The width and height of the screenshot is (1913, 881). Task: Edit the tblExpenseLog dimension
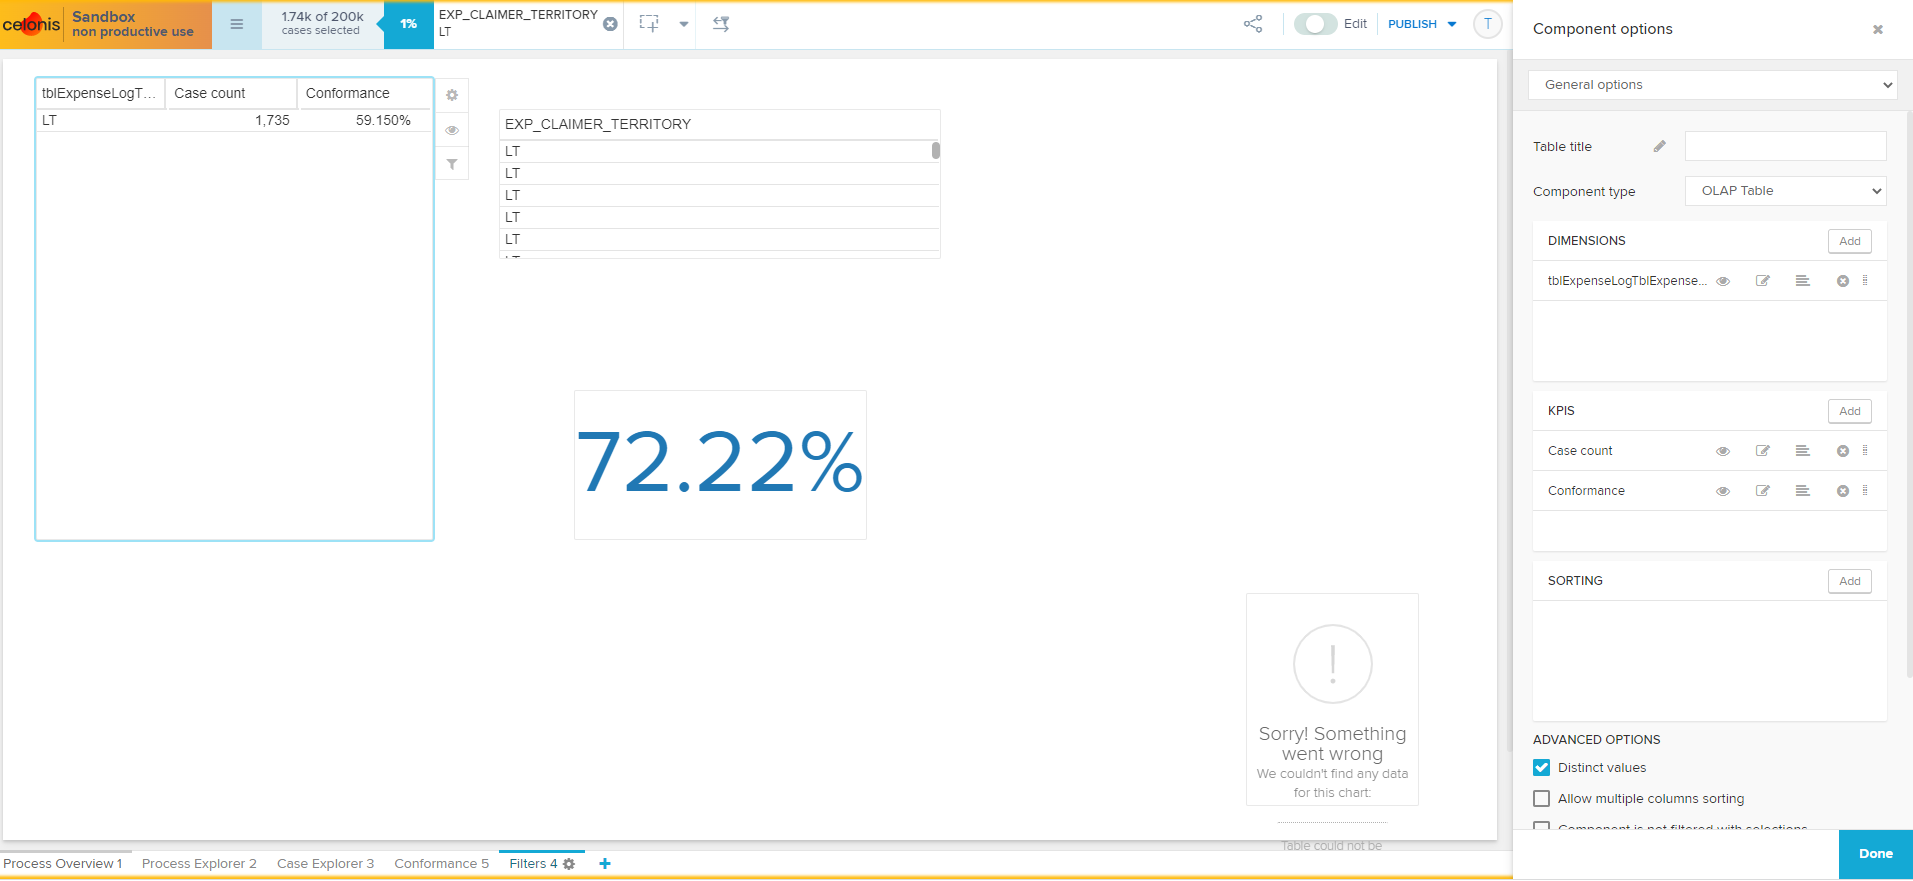[1763, 281]
